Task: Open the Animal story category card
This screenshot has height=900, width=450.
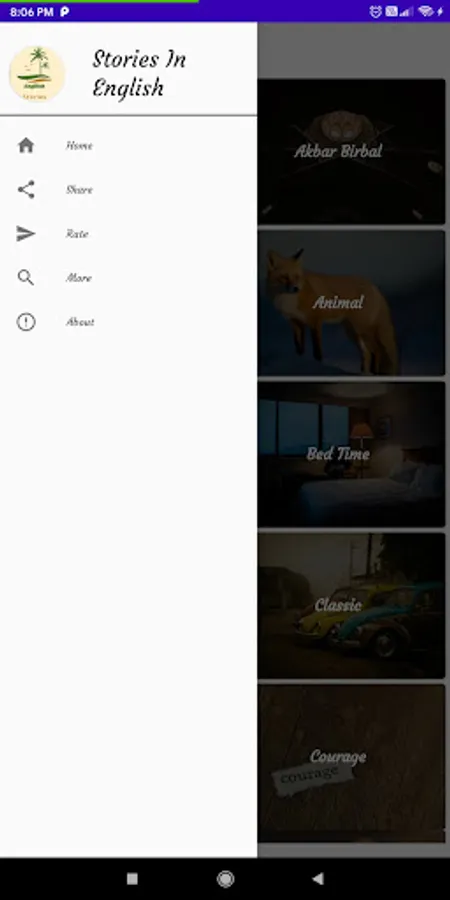Action: 351,303
